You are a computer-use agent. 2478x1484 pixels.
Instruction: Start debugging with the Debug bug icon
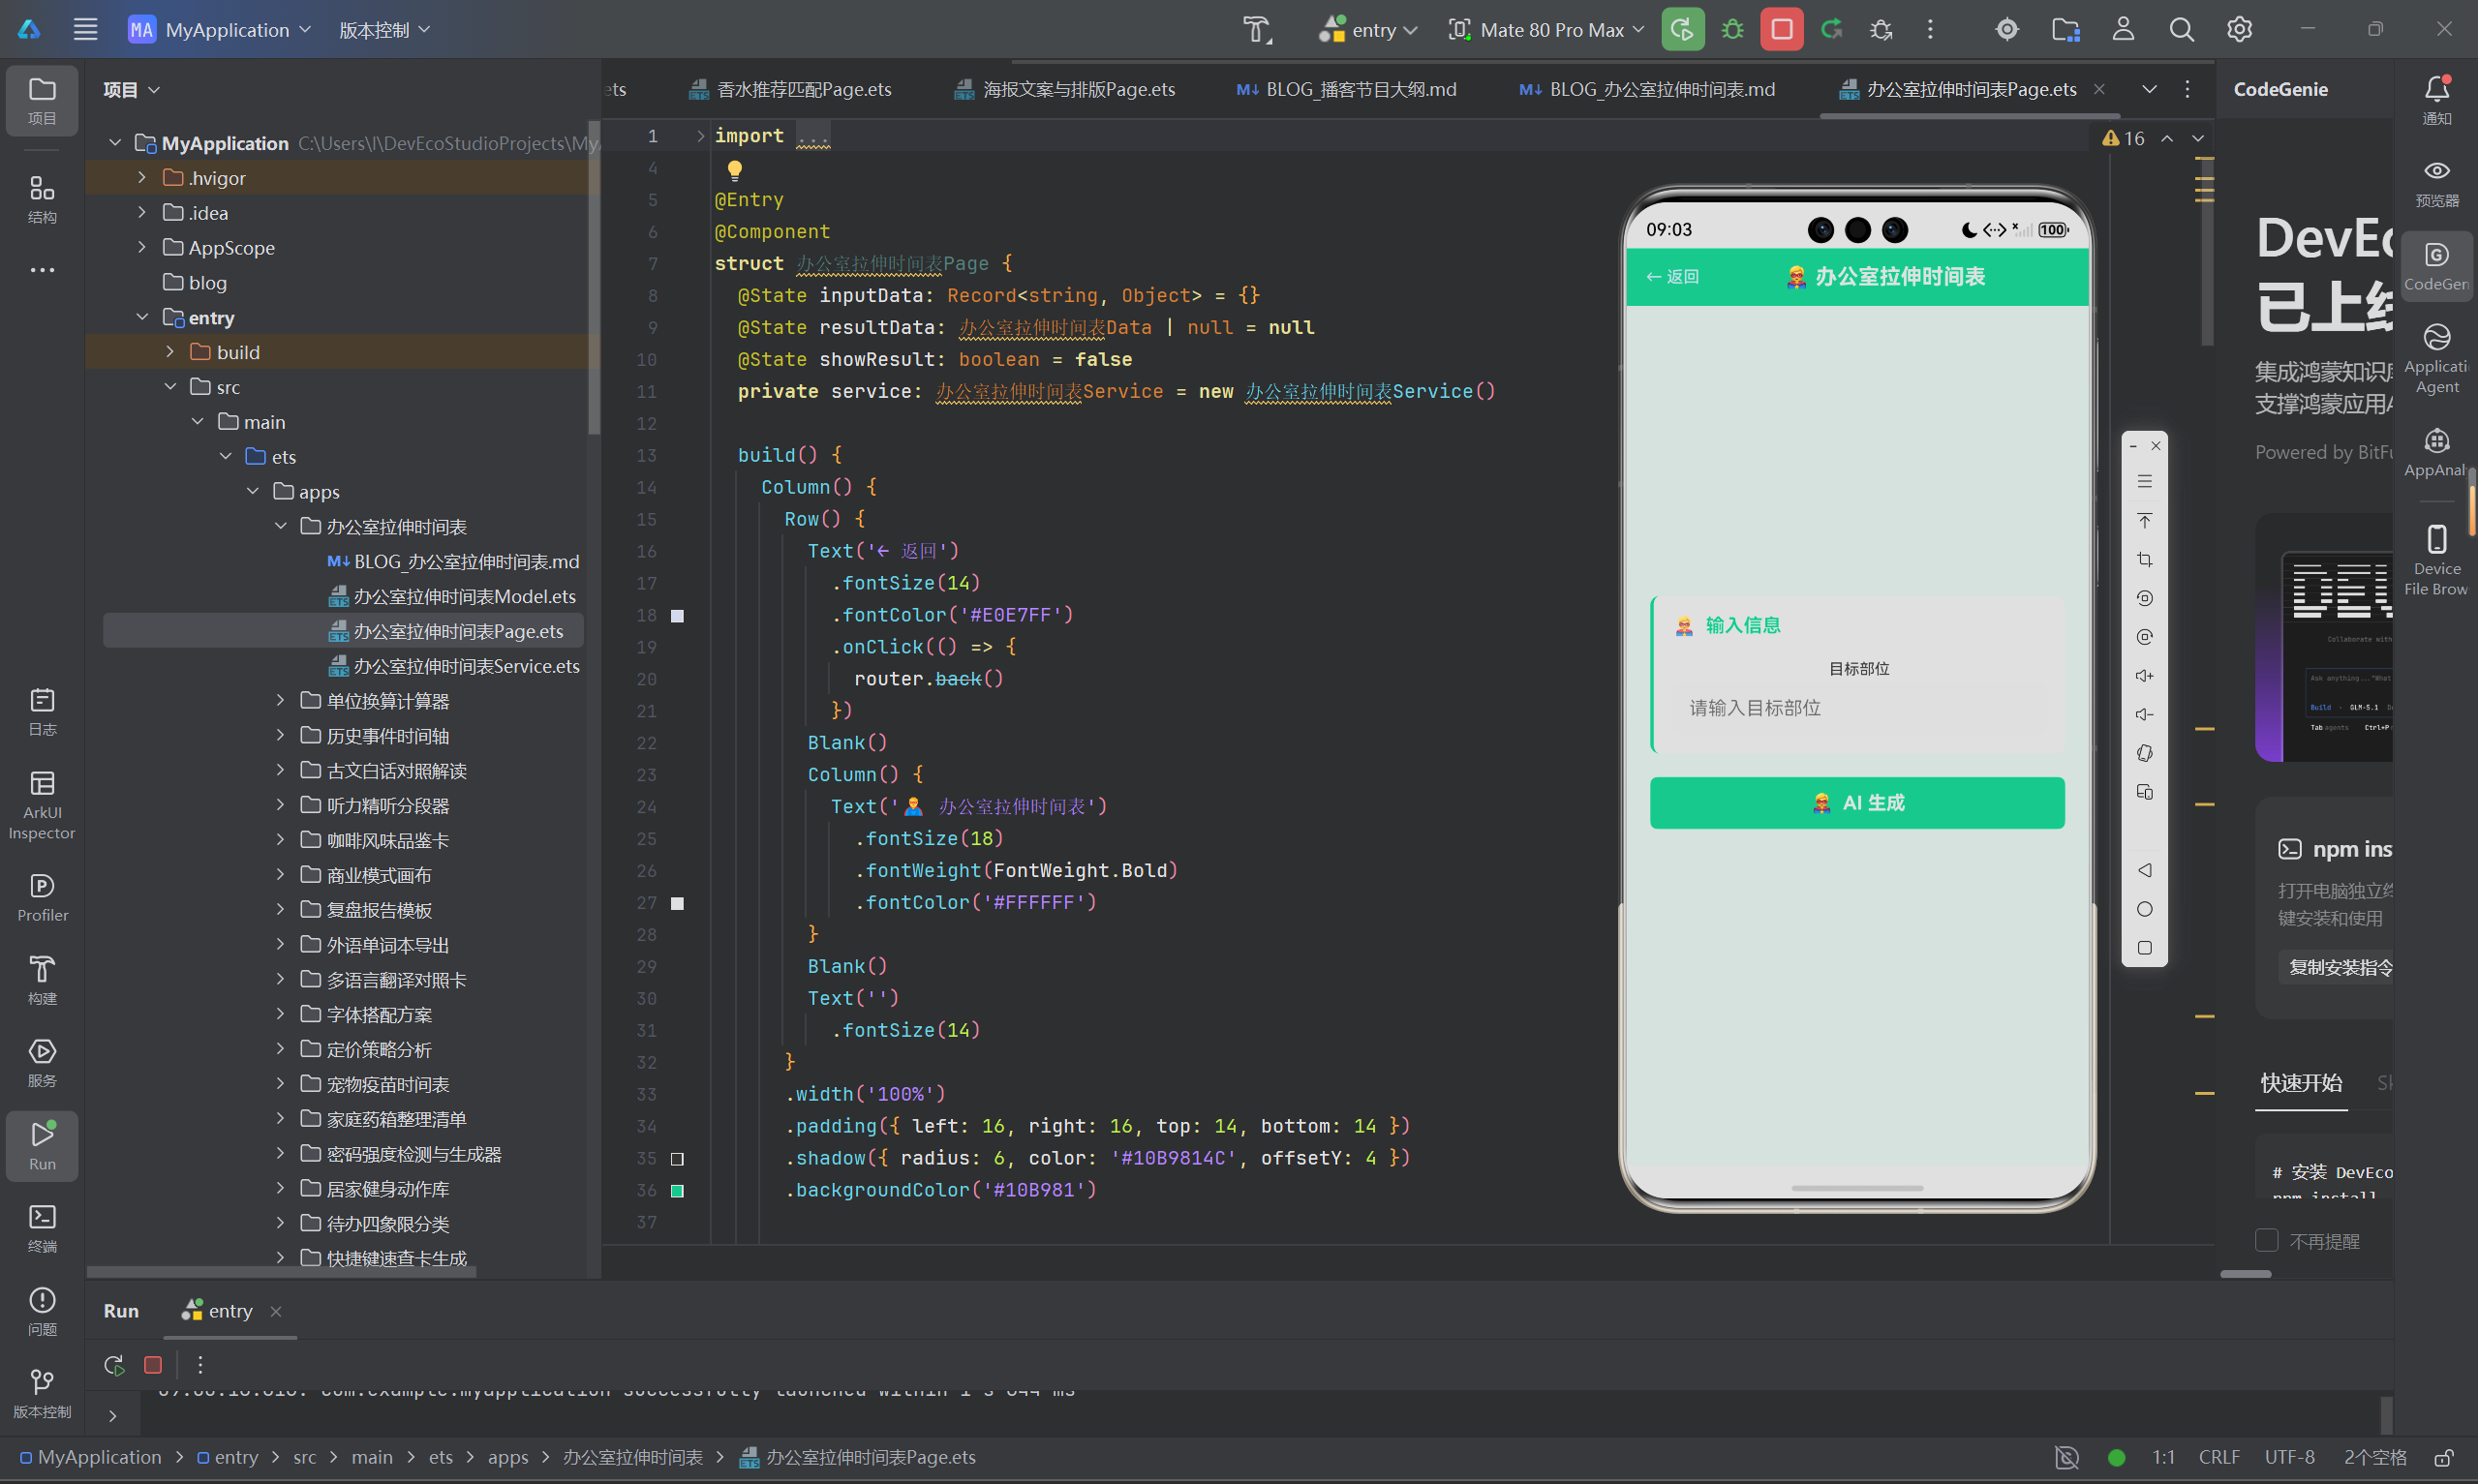pyautogui.click(x=1732, y=30)
